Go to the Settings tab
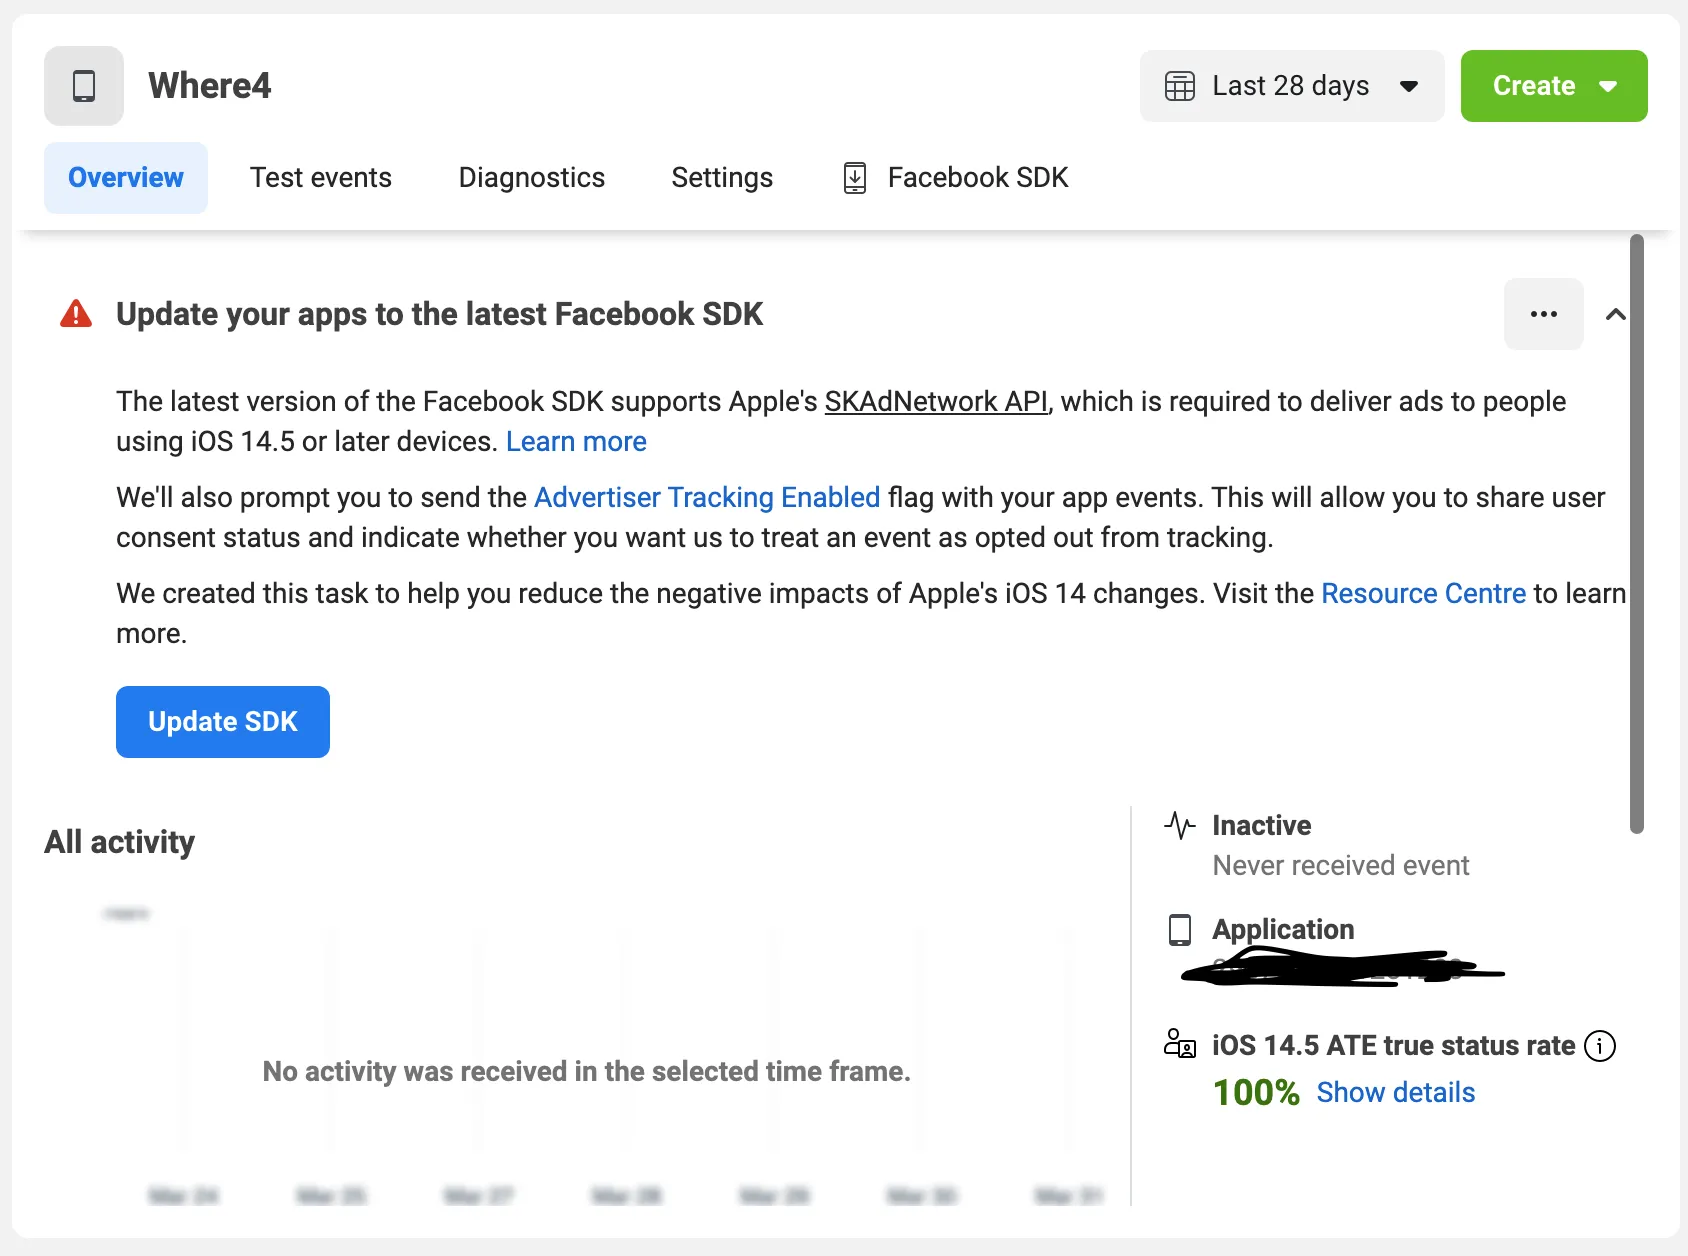Image resolution: width=1688 pixels, height=1256 pixels. tap(722, 178)
